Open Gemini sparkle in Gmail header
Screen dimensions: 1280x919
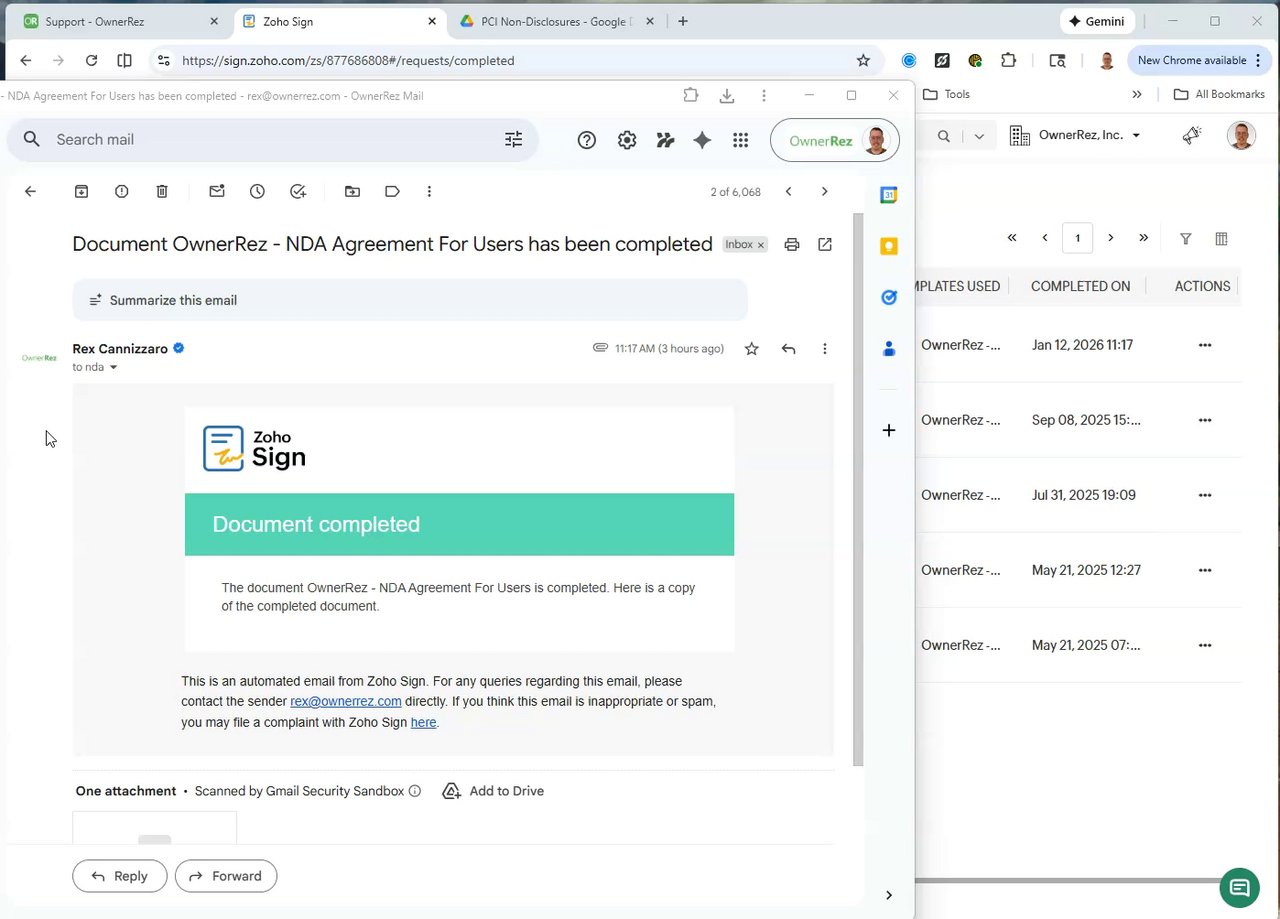click(702, 140)
